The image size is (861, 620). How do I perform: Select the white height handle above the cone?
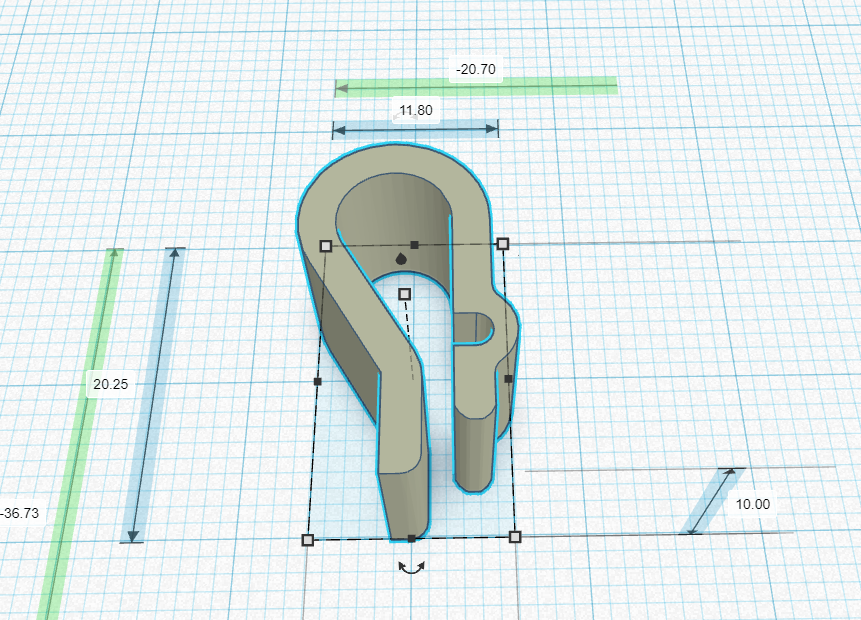tap(405, 294)
